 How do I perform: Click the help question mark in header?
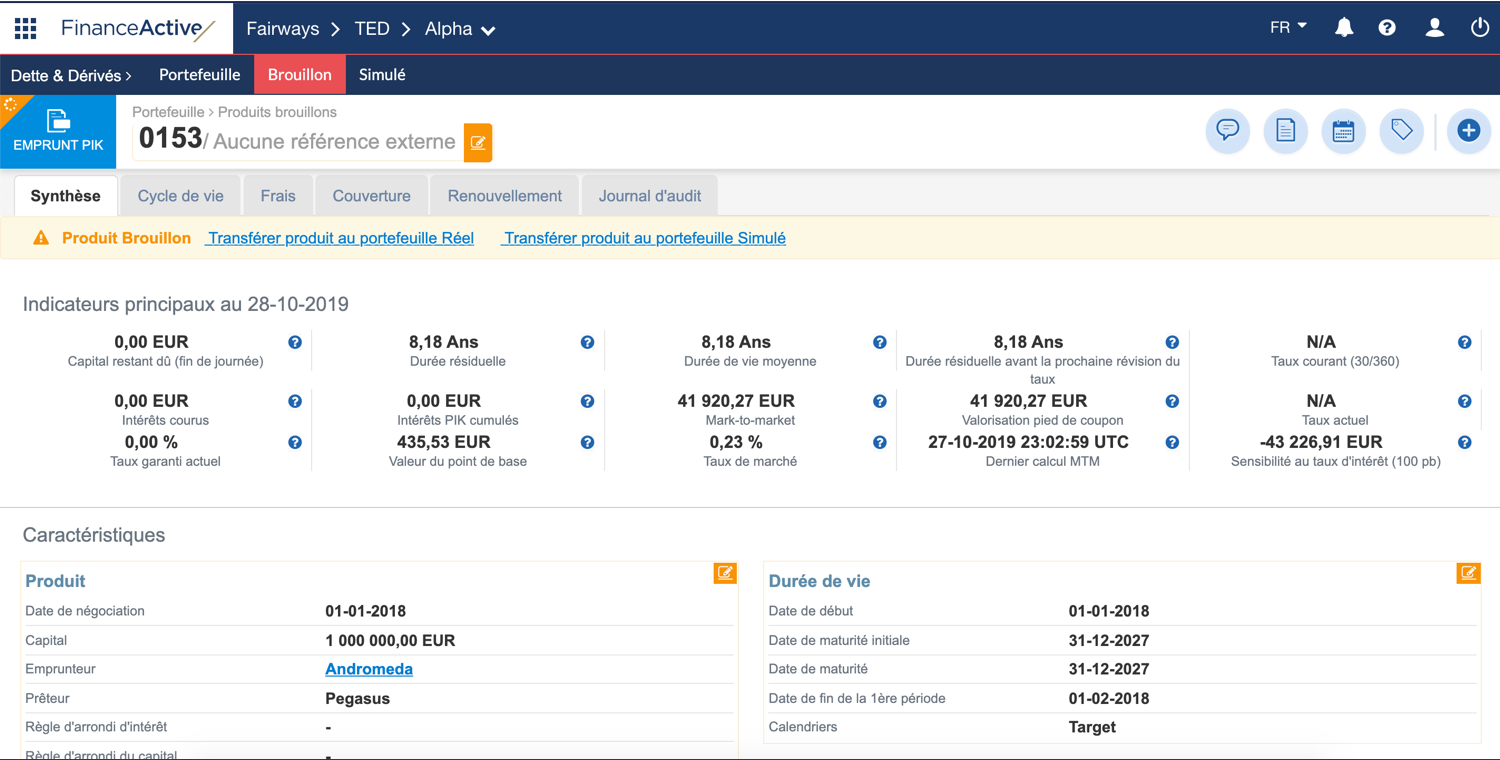(1387, 28)
